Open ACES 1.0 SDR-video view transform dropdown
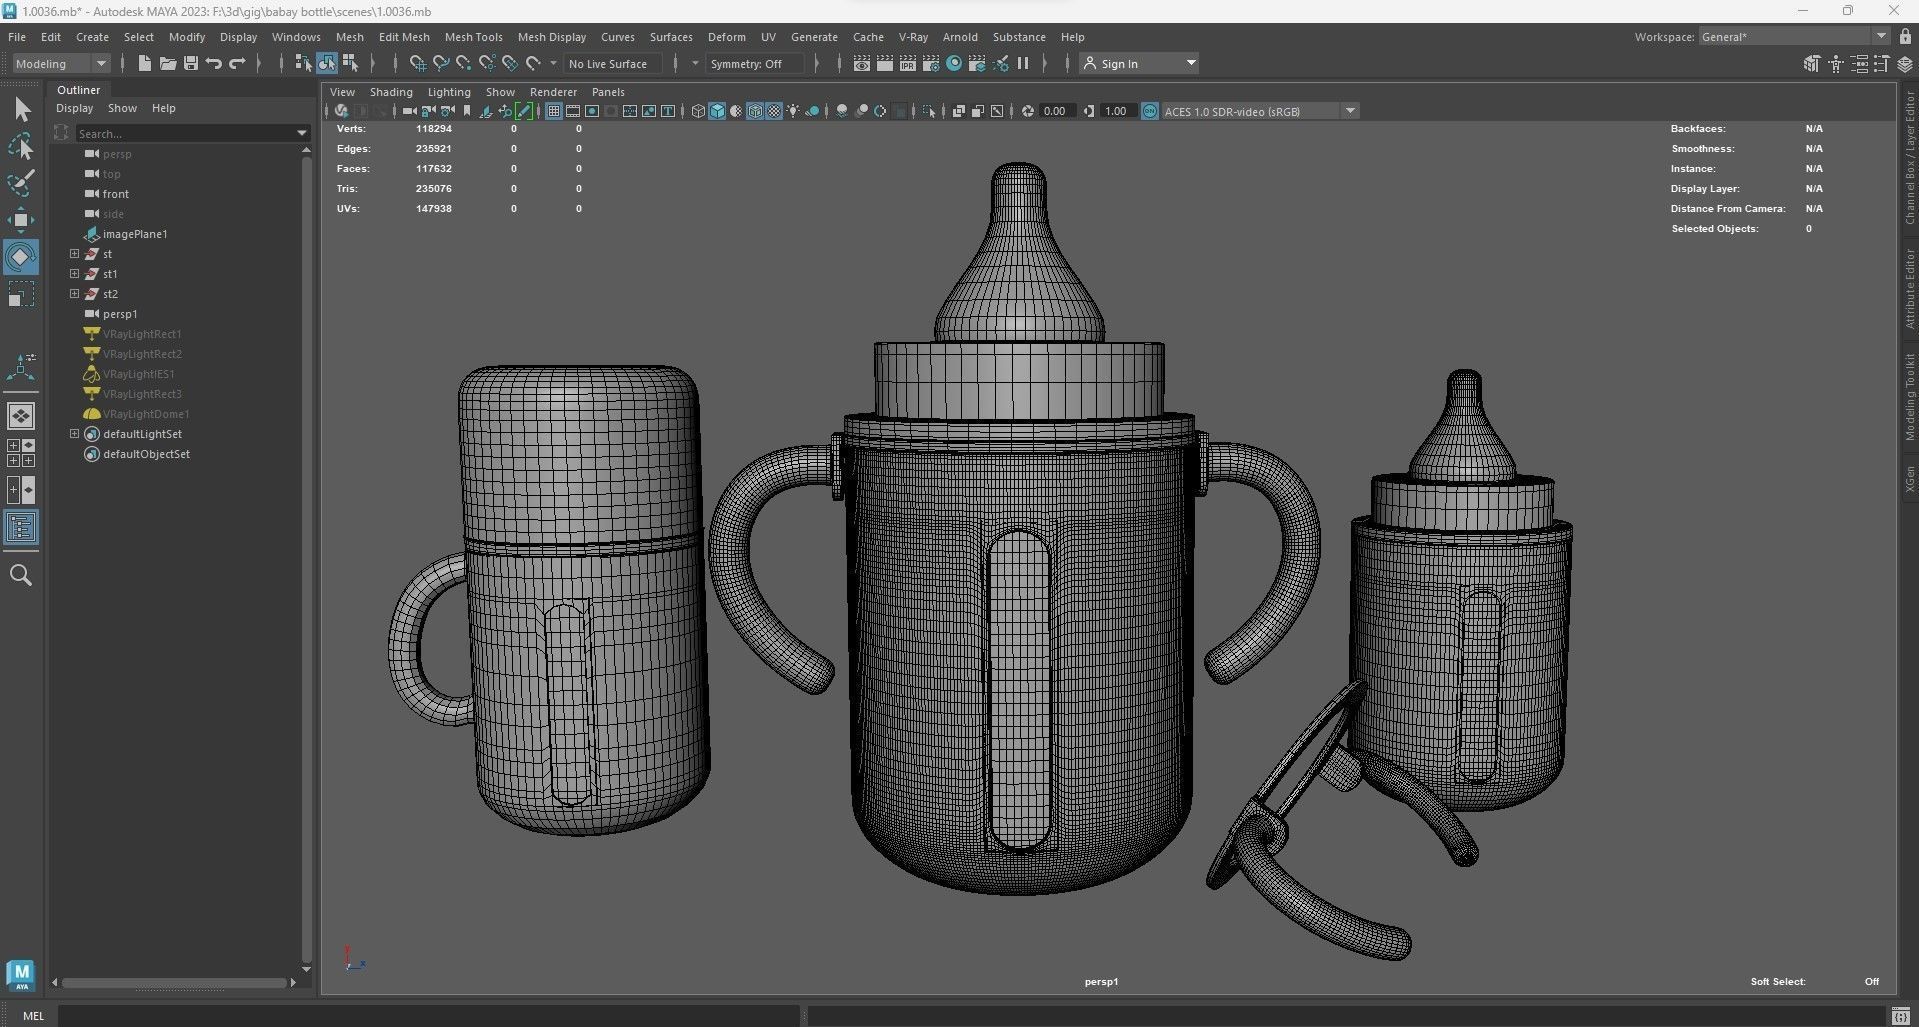The width and height of the screenshot is (1919, 1027). click(x=1259, y=111)
